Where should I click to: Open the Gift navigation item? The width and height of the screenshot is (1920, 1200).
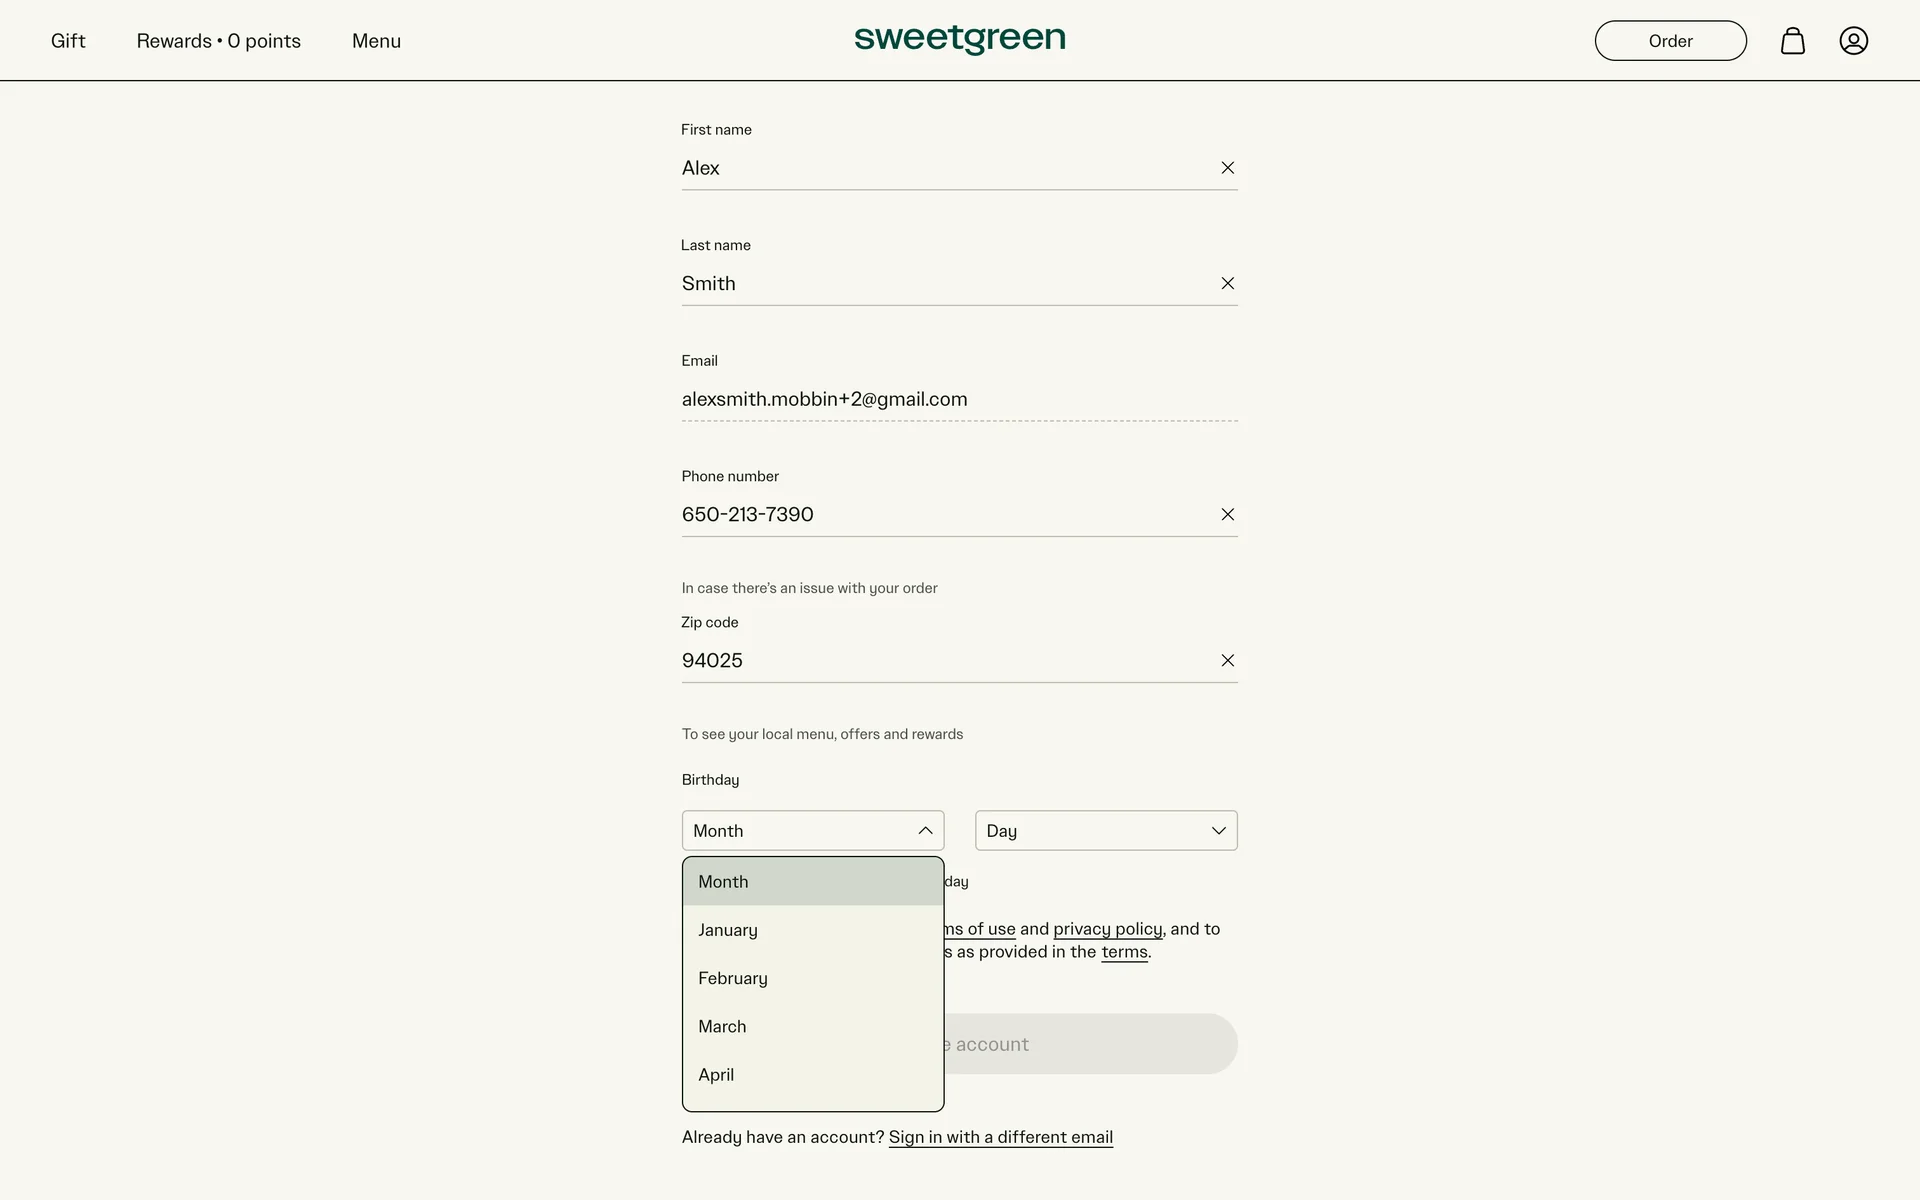tap(68, 41)
